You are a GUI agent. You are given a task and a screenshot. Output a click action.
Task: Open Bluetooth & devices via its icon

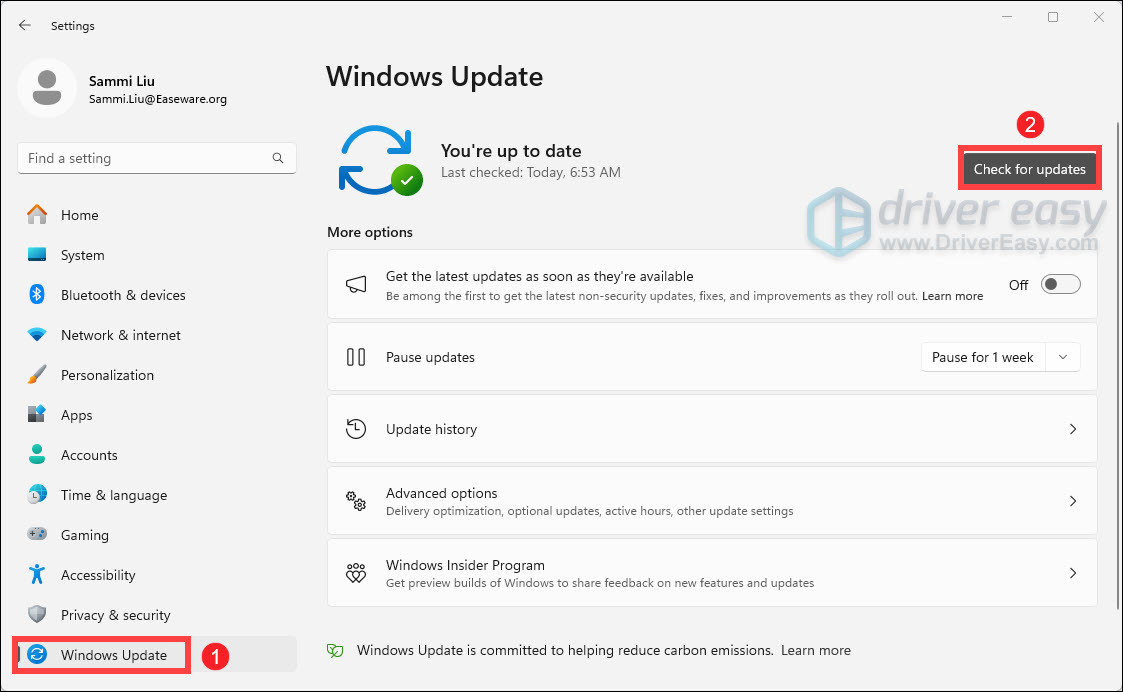37,295
